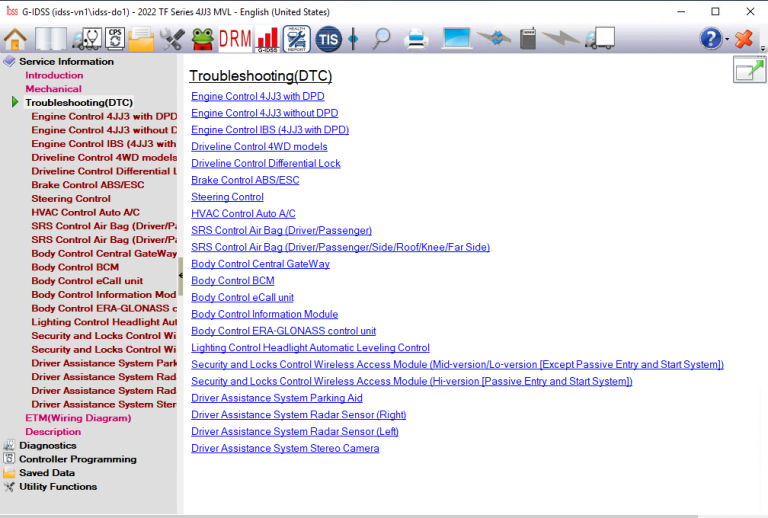Open the Diagnostics stethoscope truck icon
The image size is (768, 518).
pos(87,39)
